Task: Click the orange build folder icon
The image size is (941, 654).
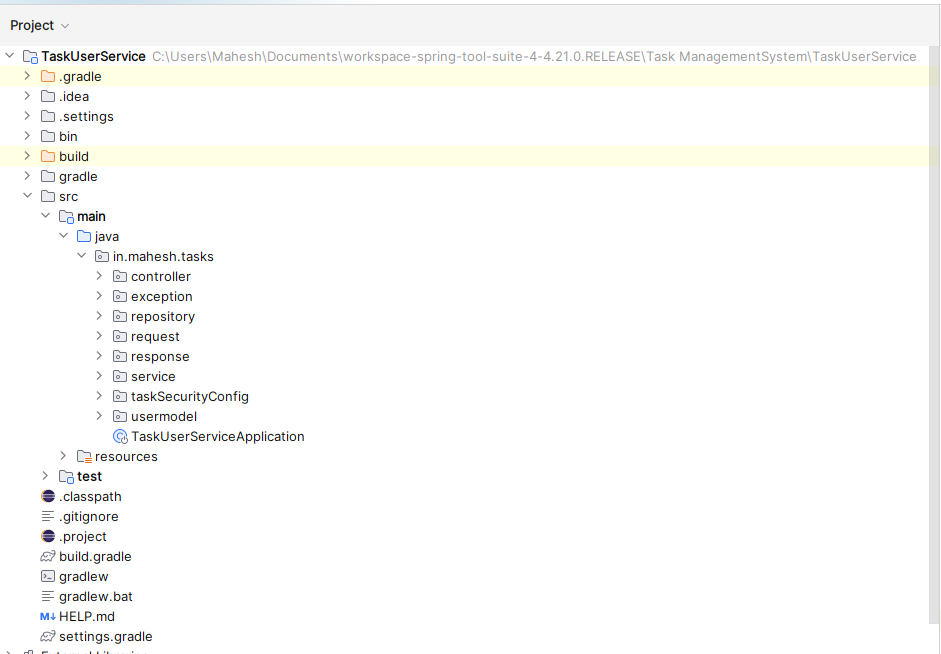Action: click(48, 157)
